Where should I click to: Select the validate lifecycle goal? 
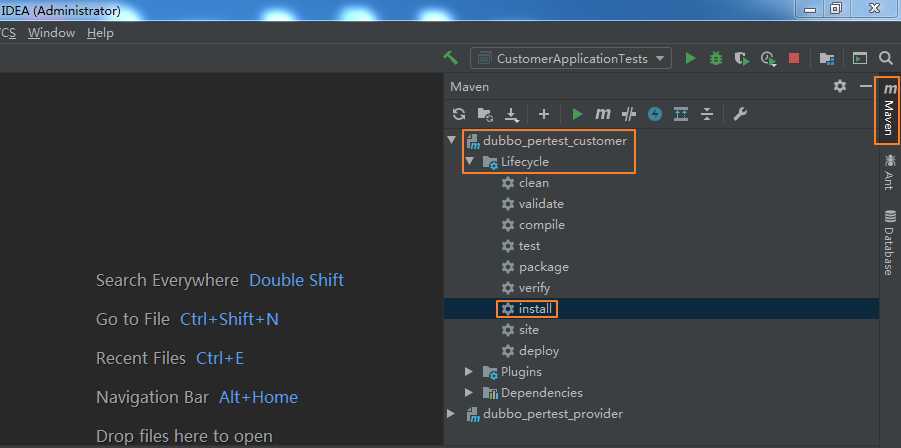click(x=541, y=204)
